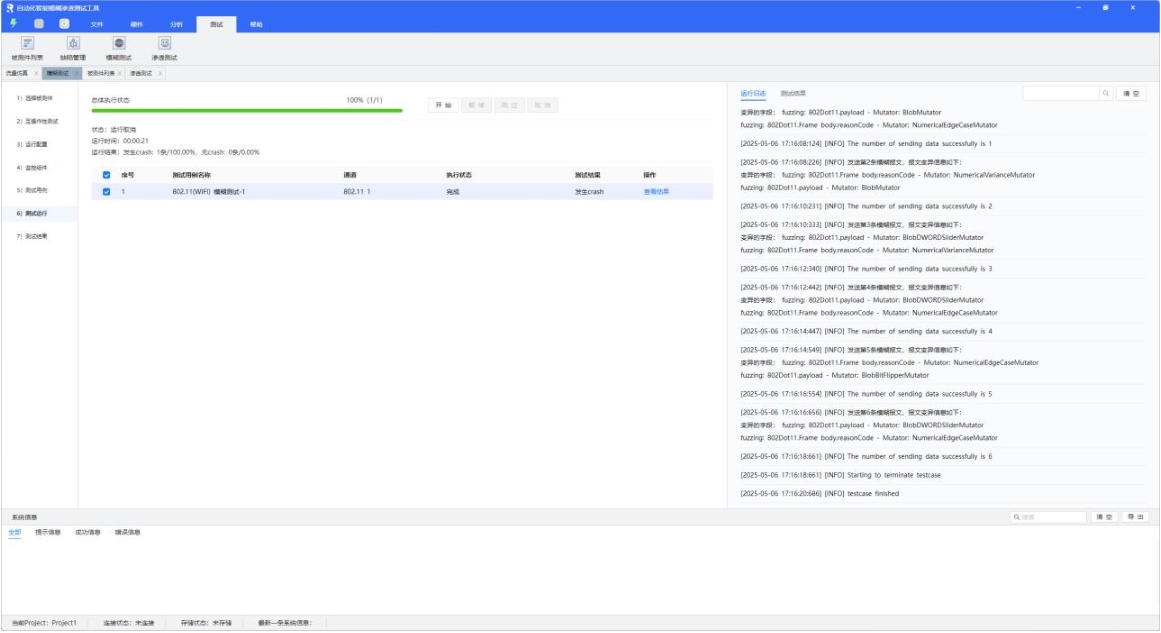Image resolution: width=1161 pixels, height=633 pixels.
Task: Click status bar 当前Project: Project1
Action: point(44,623)
